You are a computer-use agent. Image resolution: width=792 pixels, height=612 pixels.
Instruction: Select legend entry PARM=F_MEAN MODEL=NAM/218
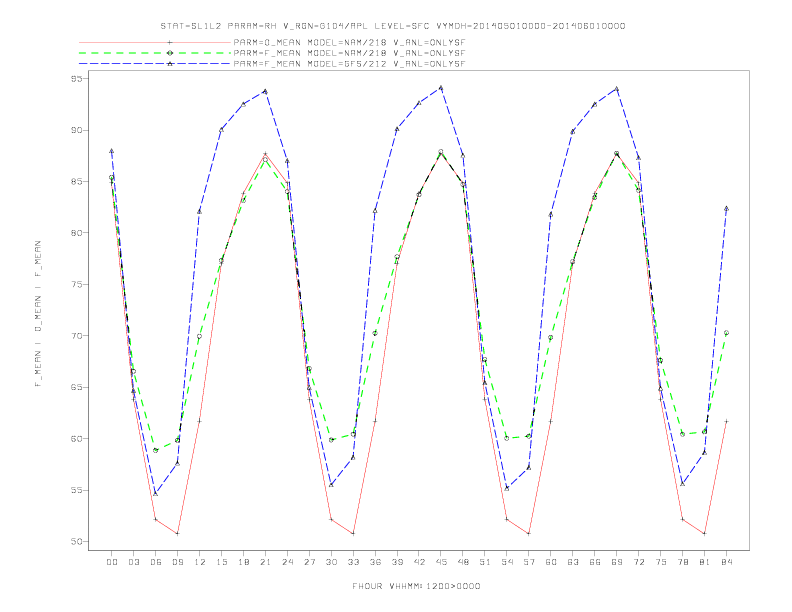coord(349,53)
